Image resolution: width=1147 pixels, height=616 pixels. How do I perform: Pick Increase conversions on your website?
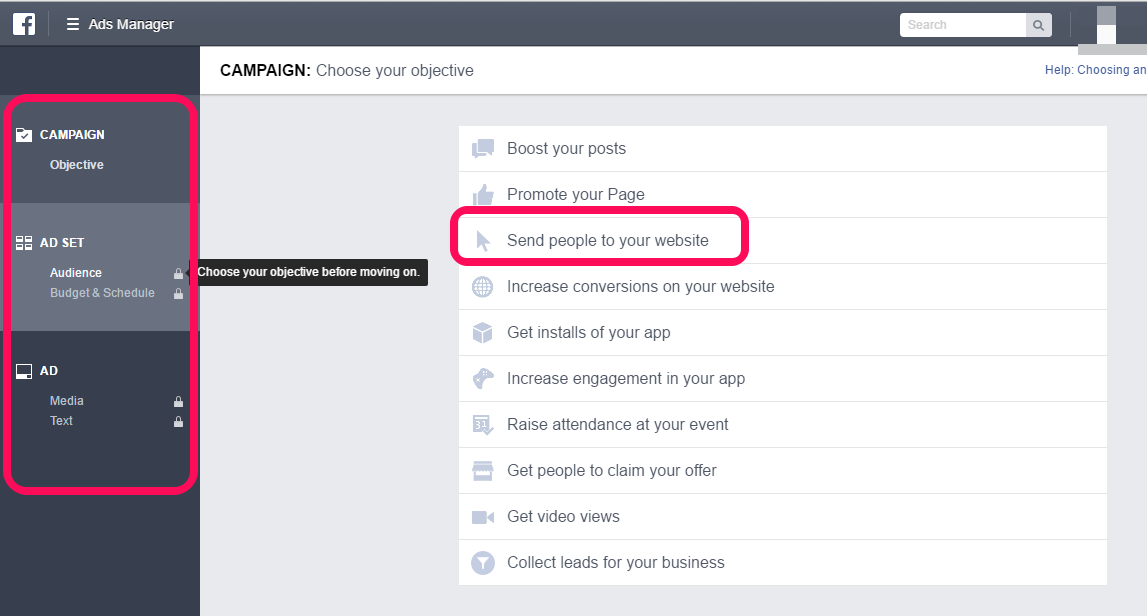click(x=783, y=287)
